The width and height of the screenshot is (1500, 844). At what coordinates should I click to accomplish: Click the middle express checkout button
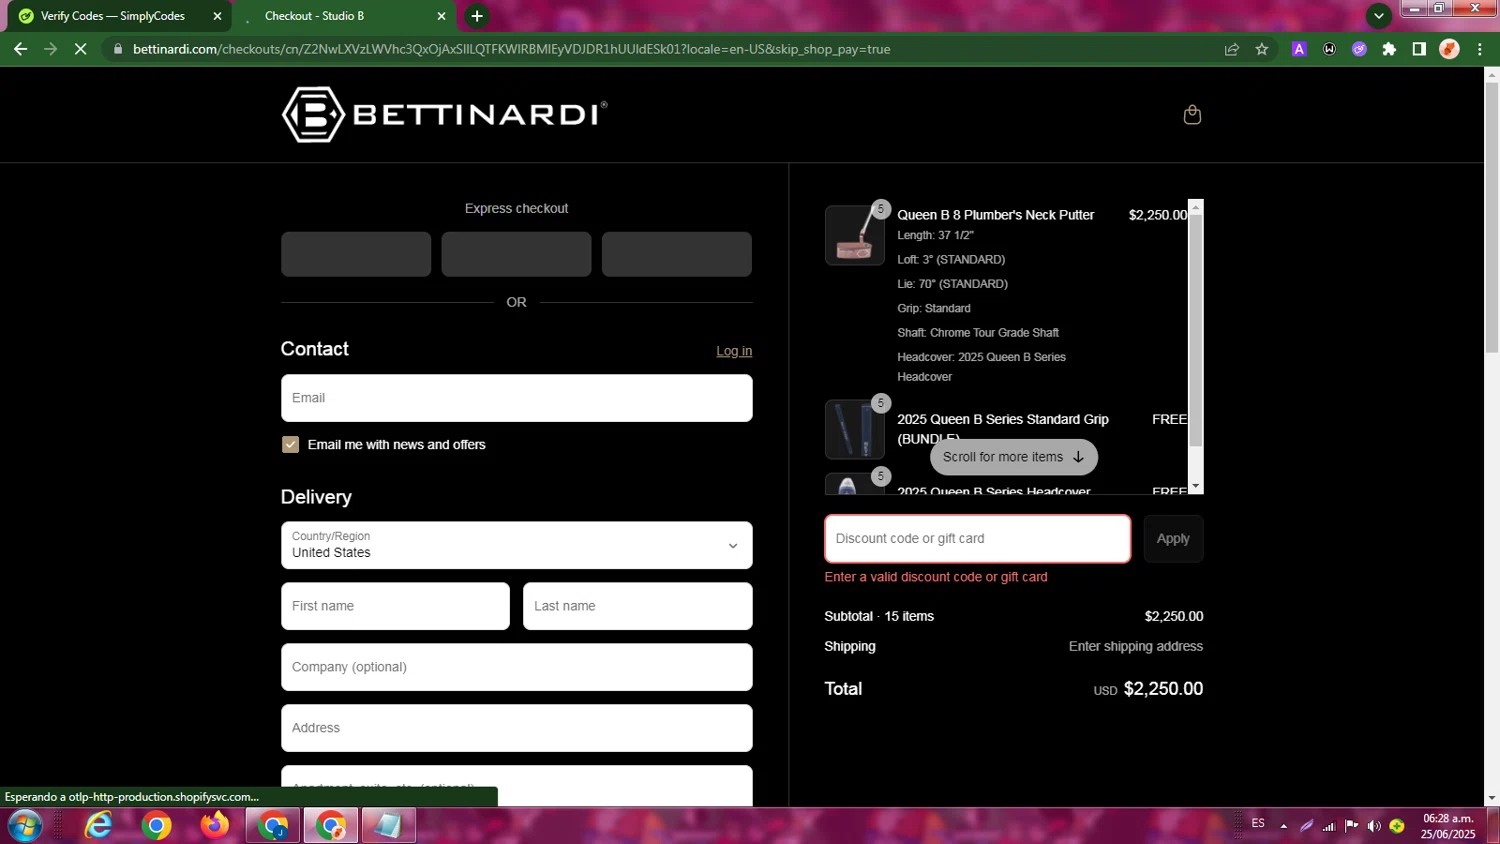(516, 254)
